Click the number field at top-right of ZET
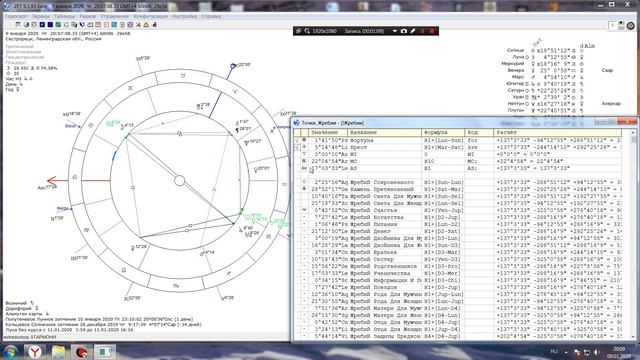The width and height of the screenshot is (640, 360). (612, 25)
